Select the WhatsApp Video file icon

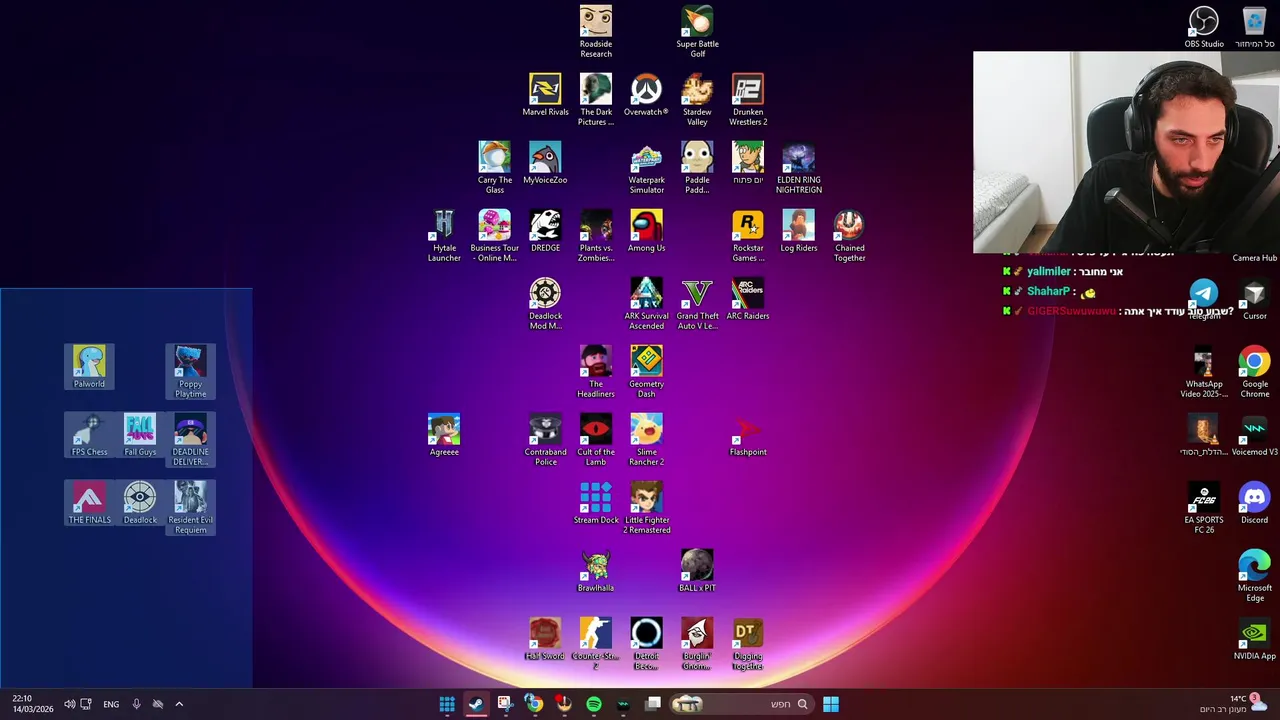tap(1204, 372)
